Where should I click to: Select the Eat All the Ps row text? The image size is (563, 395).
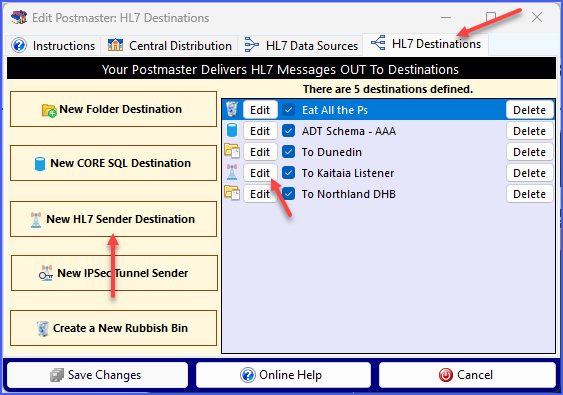click(335, 110)
